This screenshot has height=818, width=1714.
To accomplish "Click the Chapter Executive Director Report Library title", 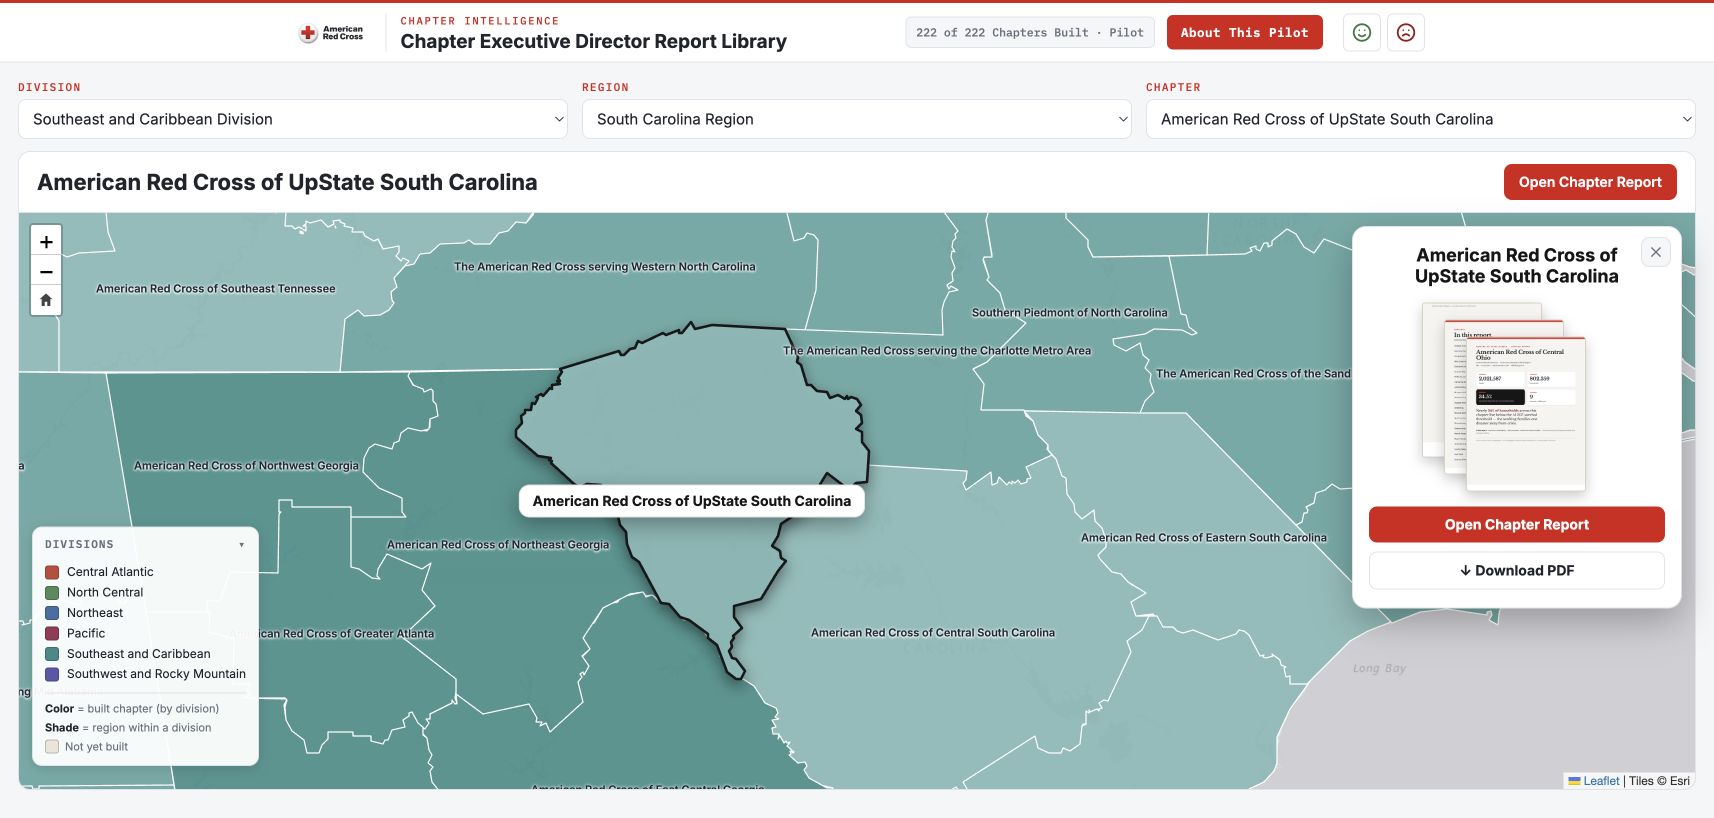I will (x=594, y=41).
